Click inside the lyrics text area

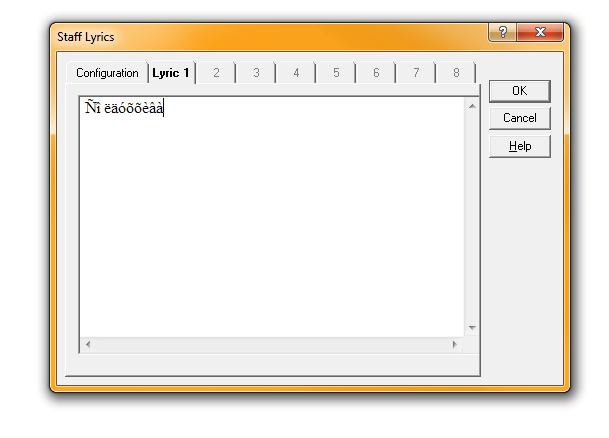pos(272,217)
